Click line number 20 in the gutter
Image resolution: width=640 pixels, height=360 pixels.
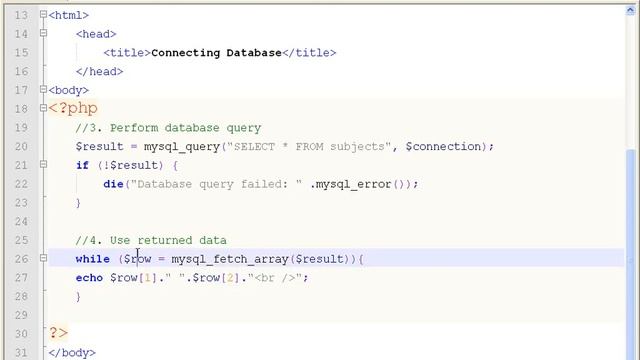point(21,147)
